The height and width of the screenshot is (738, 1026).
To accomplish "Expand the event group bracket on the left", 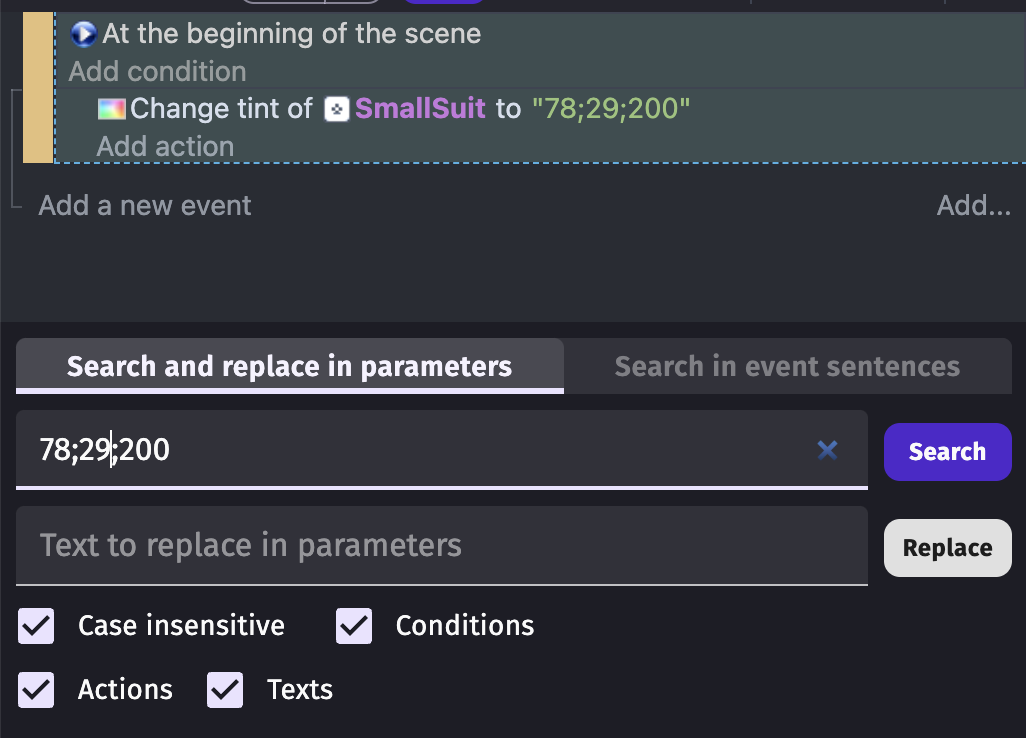I will click(12, 148).
